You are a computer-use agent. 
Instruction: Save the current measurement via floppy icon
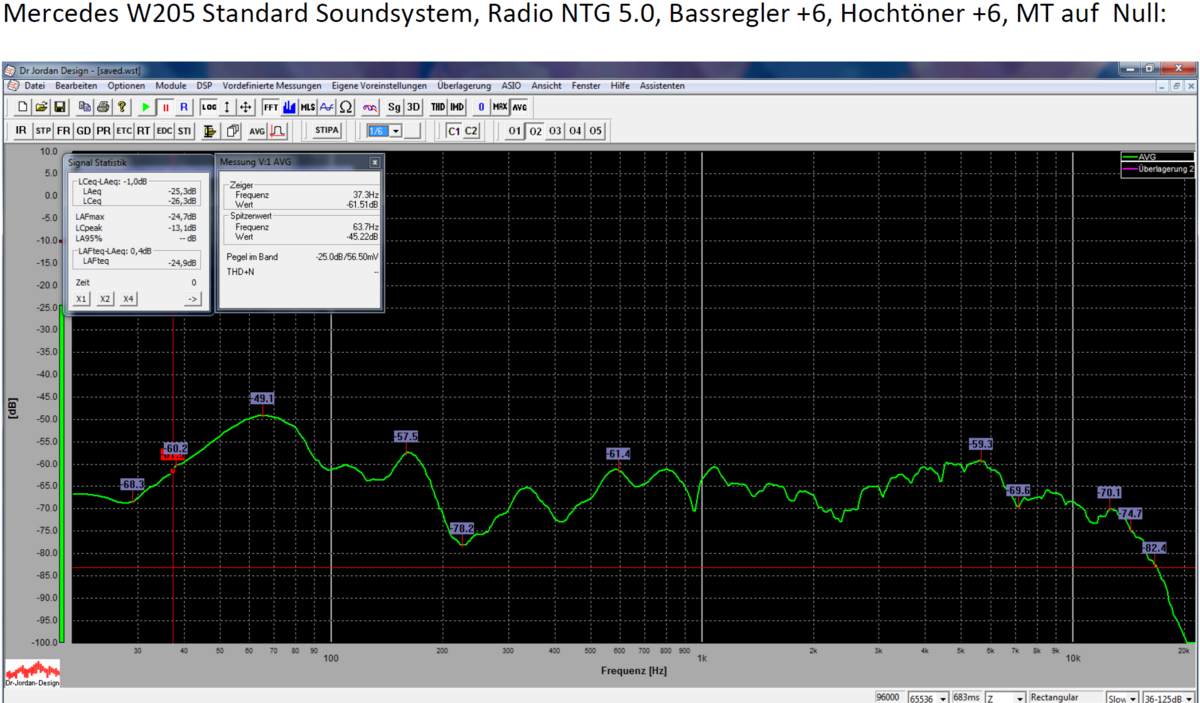coord(59,106)
